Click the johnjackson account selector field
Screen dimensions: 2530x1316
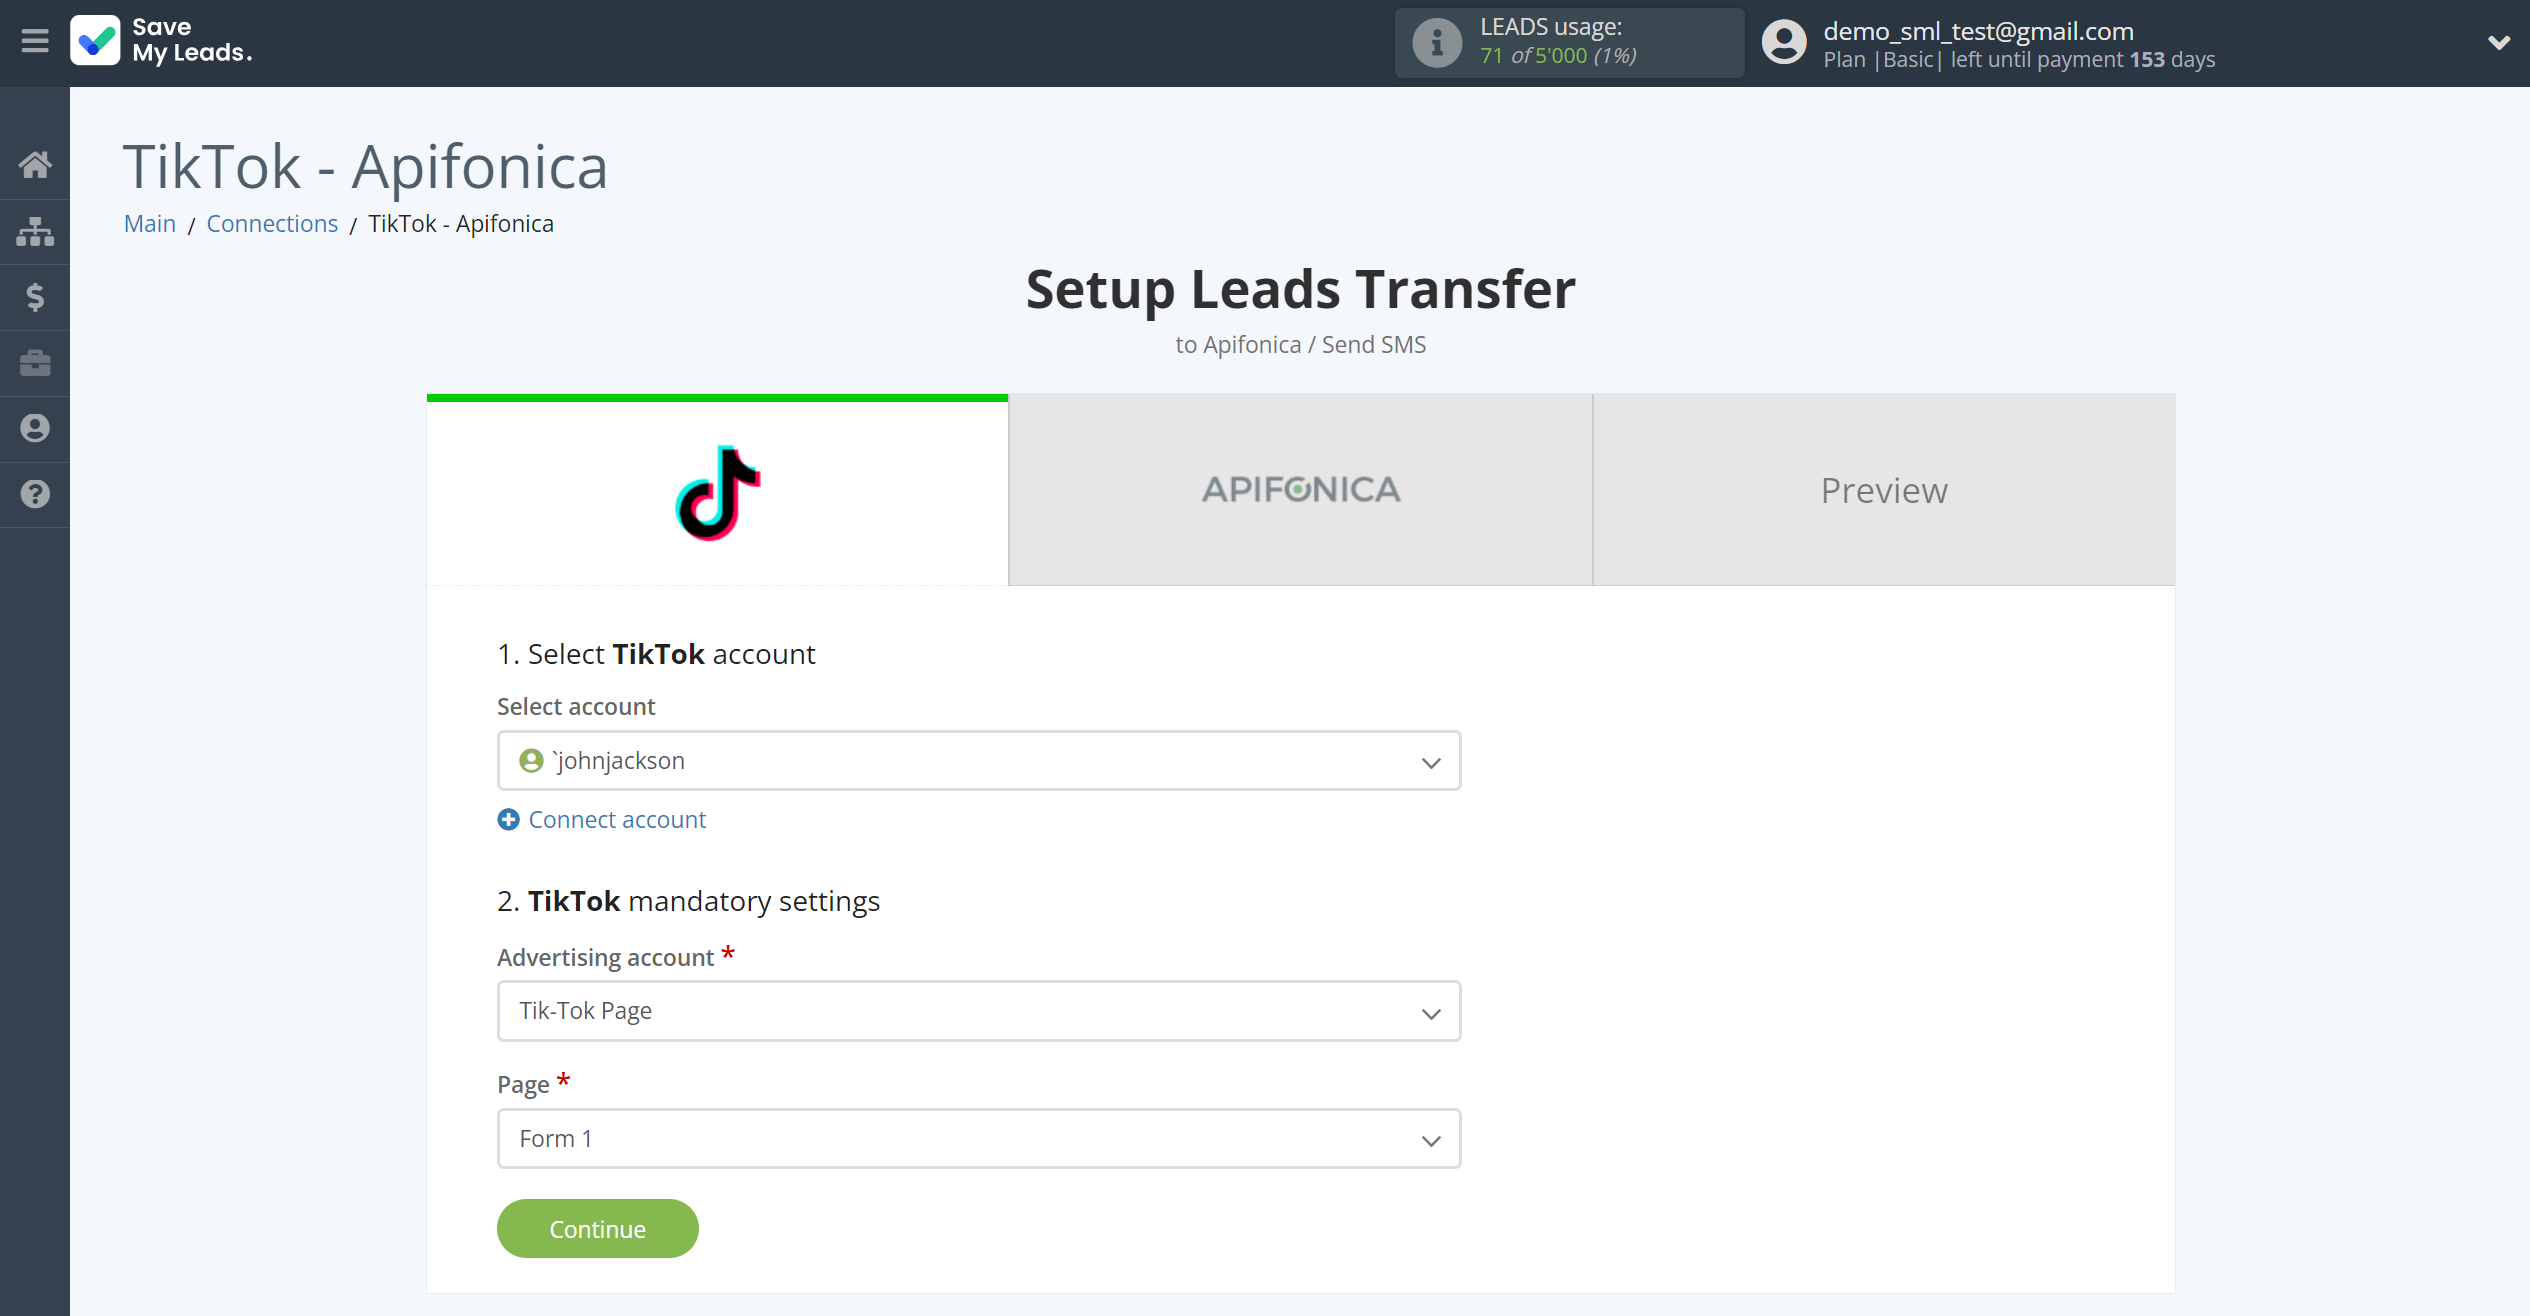point(979,760)
